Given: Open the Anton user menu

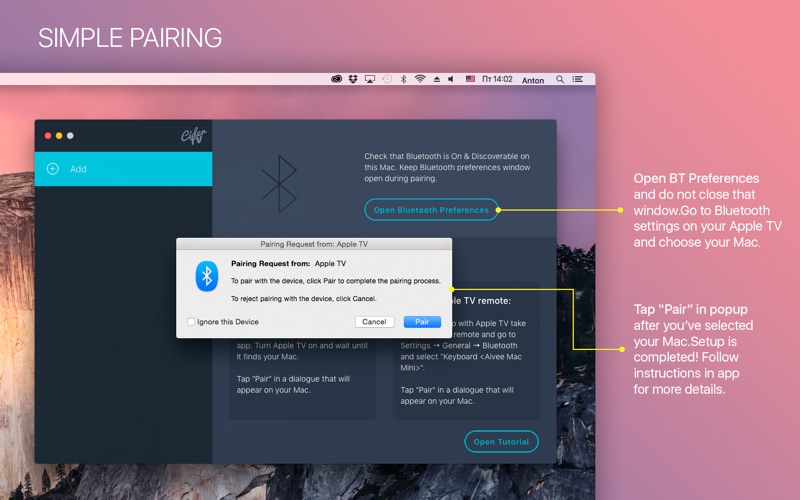Looking at the screenshot, I should (533, 80).
